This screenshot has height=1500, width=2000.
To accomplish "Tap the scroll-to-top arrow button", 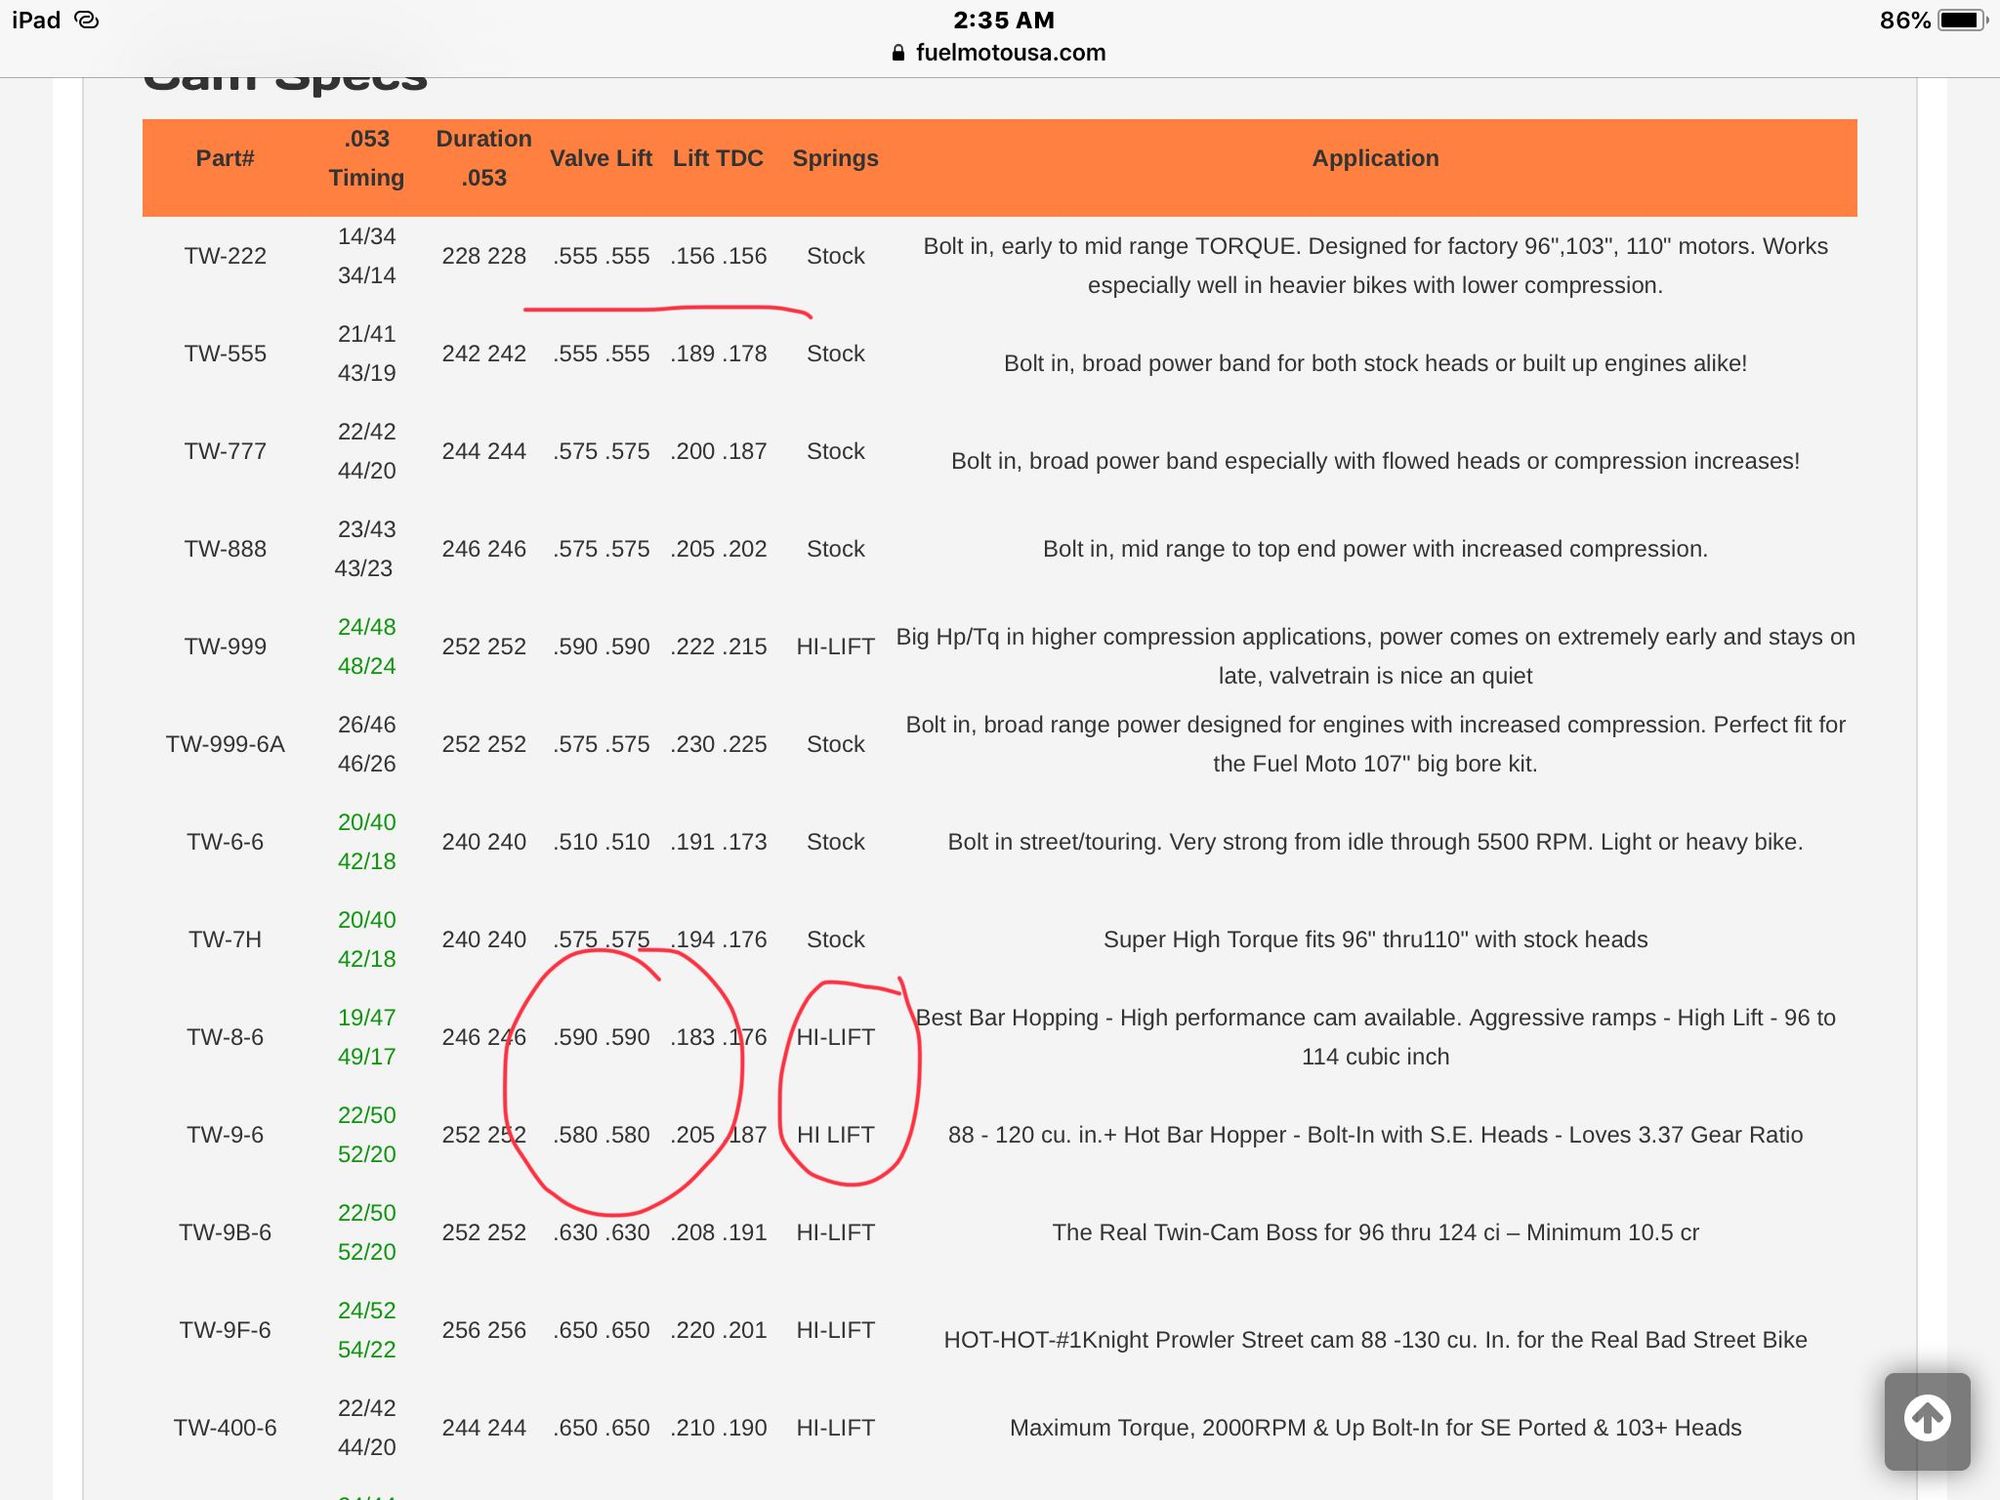I will pyautogui.click(x=1927, y=1420).
